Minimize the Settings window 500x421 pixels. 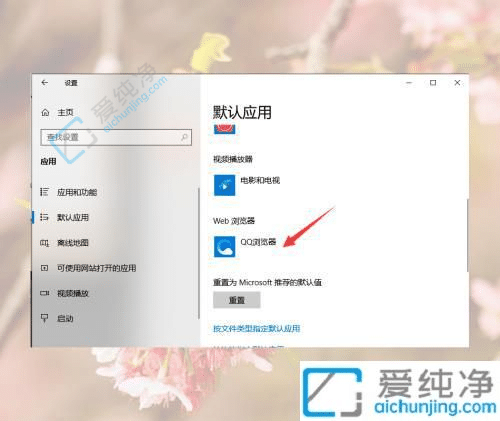pyautogui.click(x=409, y=83)
